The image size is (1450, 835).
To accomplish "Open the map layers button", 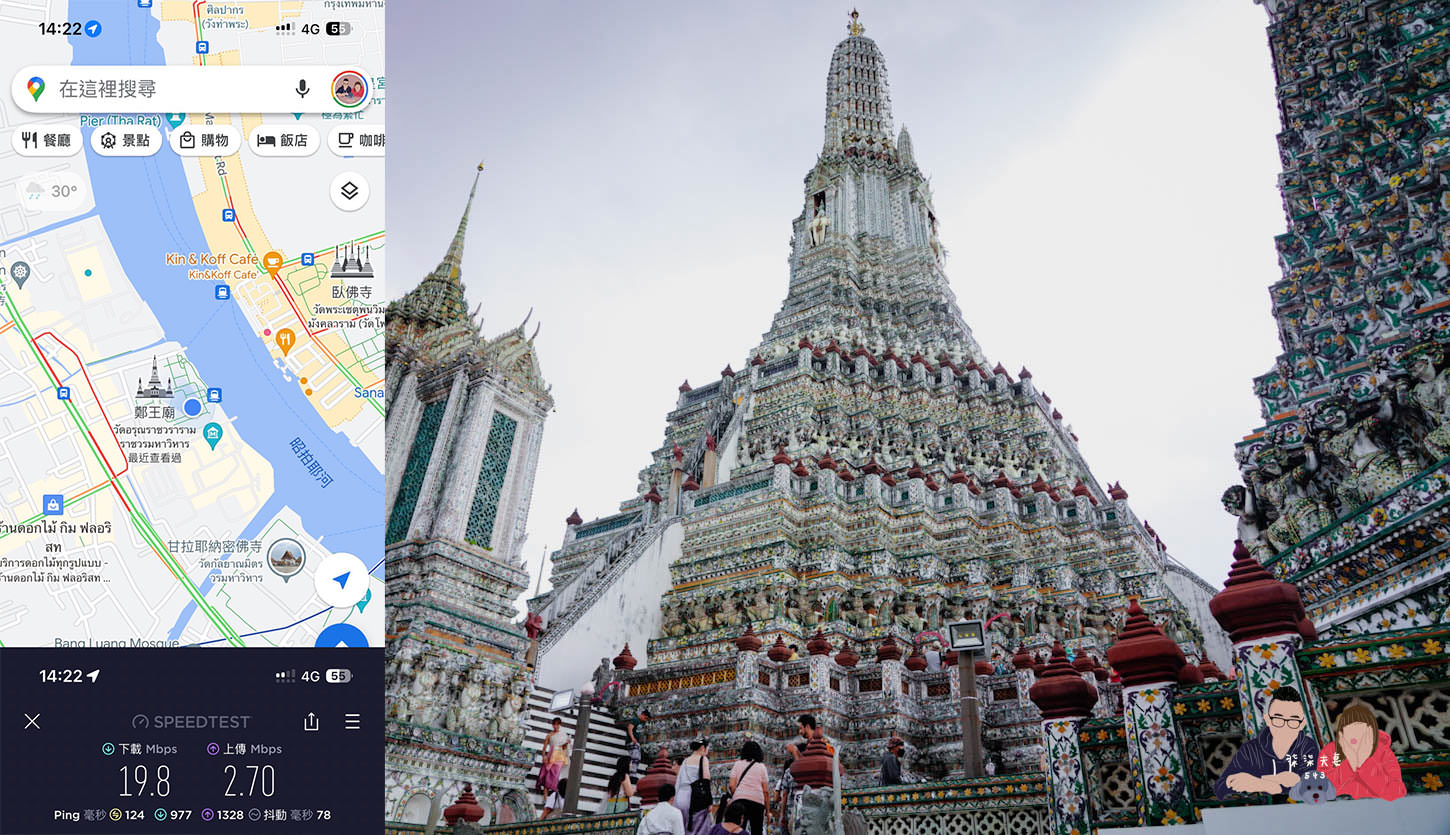I will click(349, 191).
